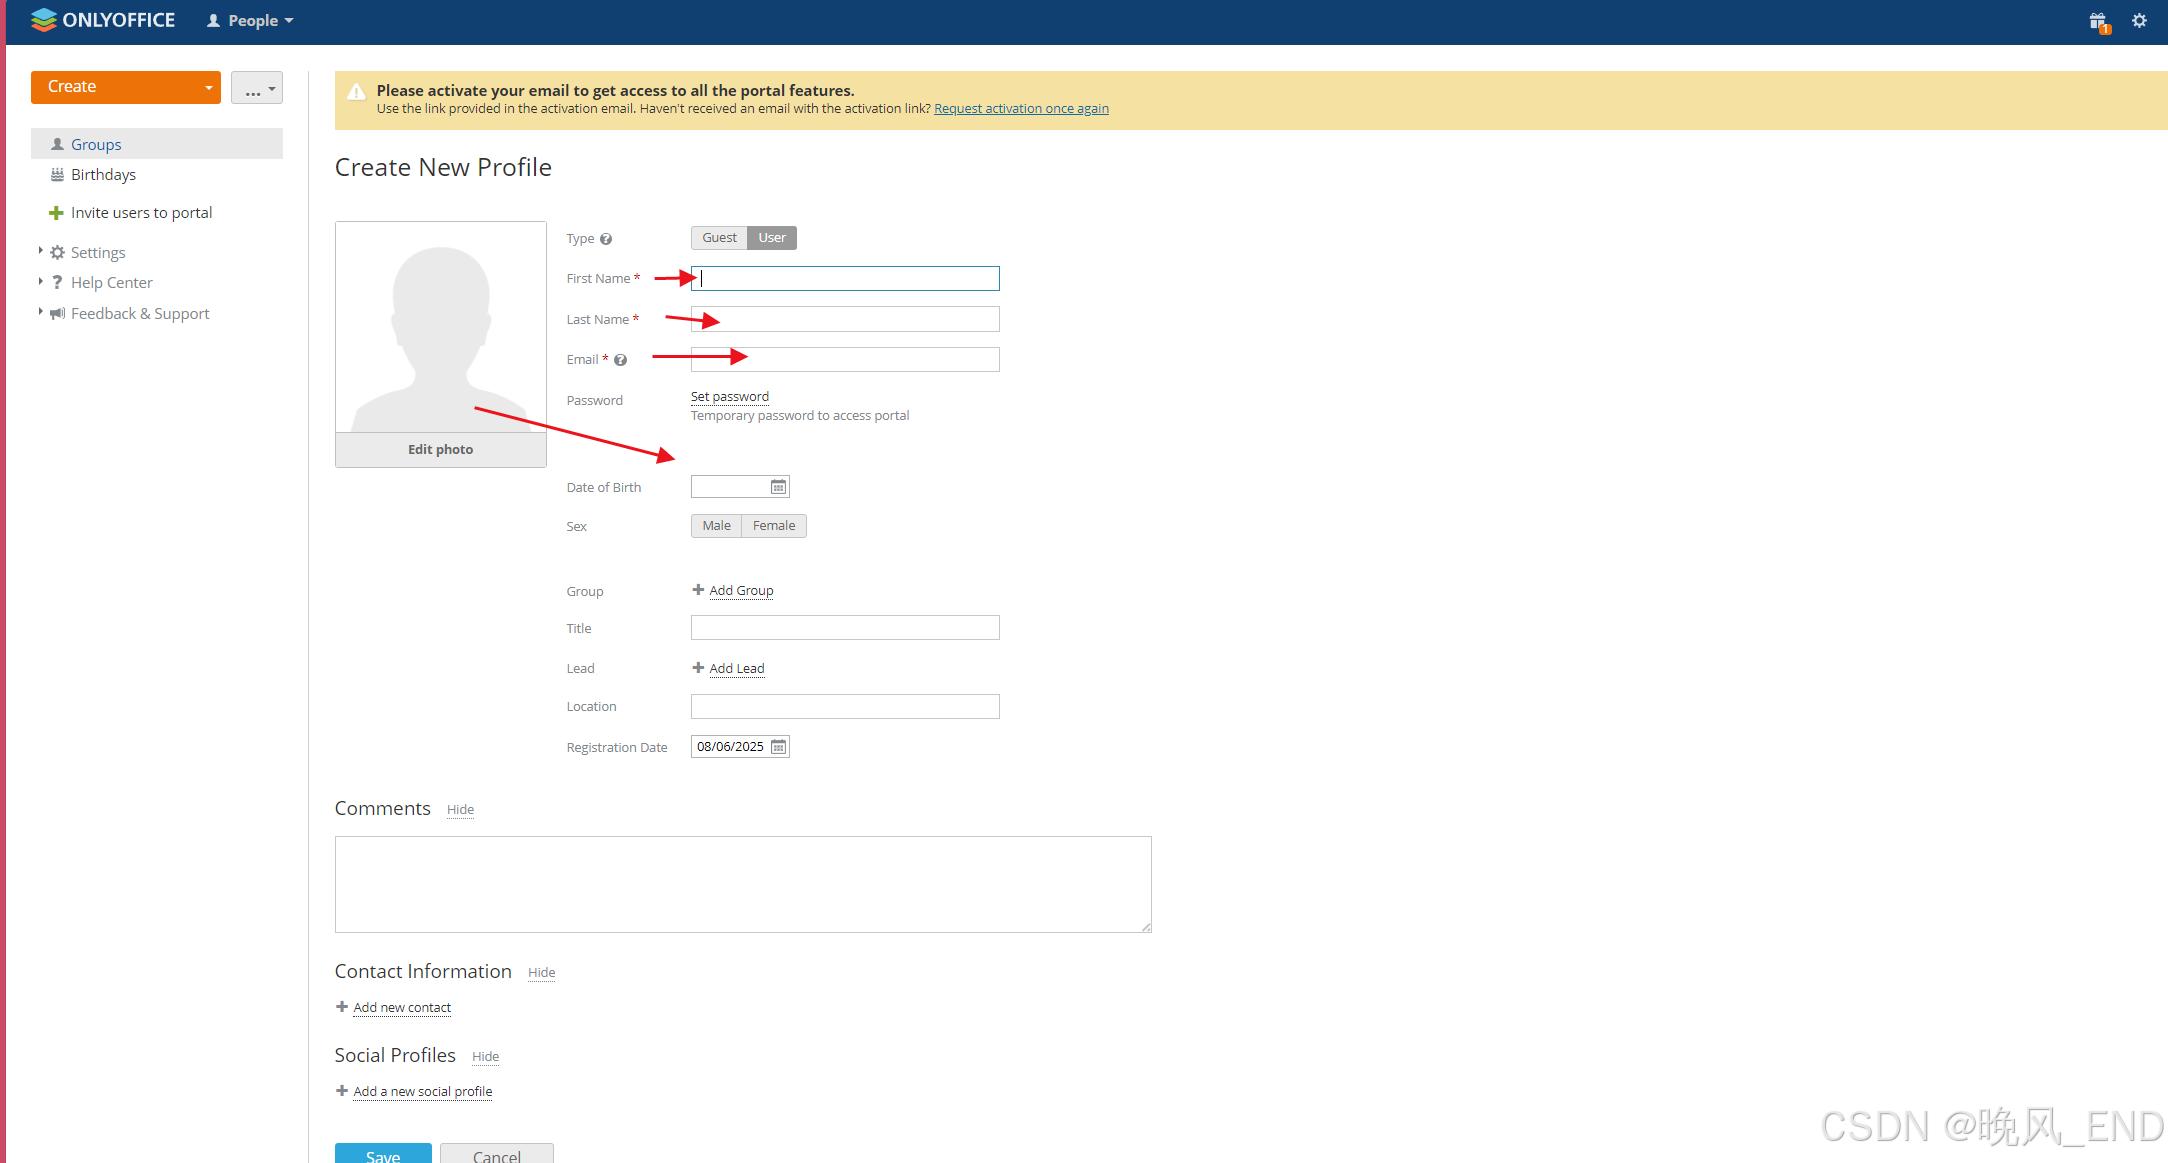Open the People module dropdown
This screenshot has width=2168, height=1163.
tap(251, 21)
